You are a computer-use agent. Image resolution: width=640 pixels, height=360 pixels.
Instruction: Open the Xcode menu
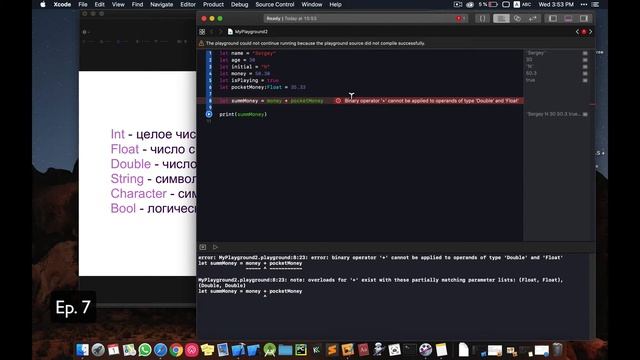click(62, 4)
